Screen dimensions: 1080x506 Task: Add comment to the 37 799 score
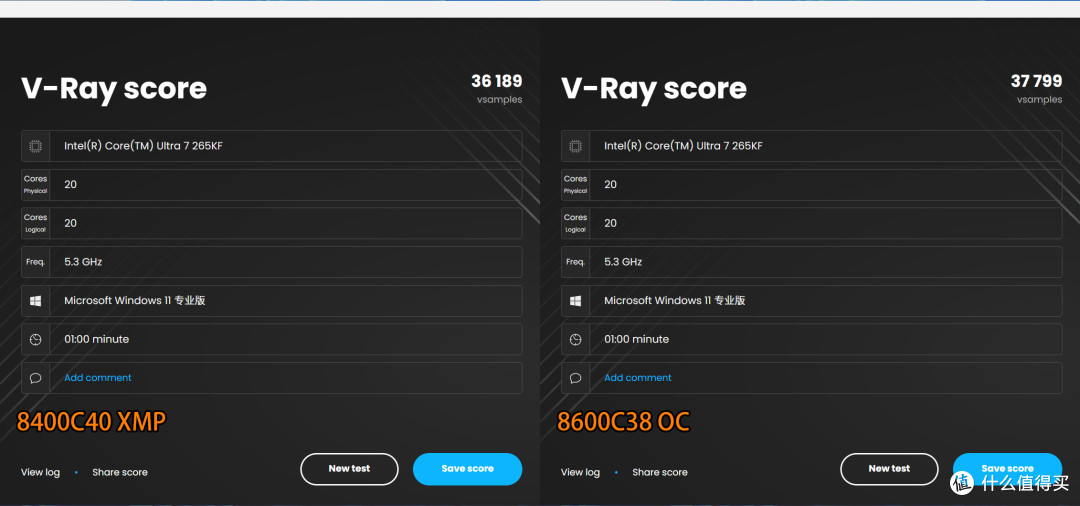(638, 377)
